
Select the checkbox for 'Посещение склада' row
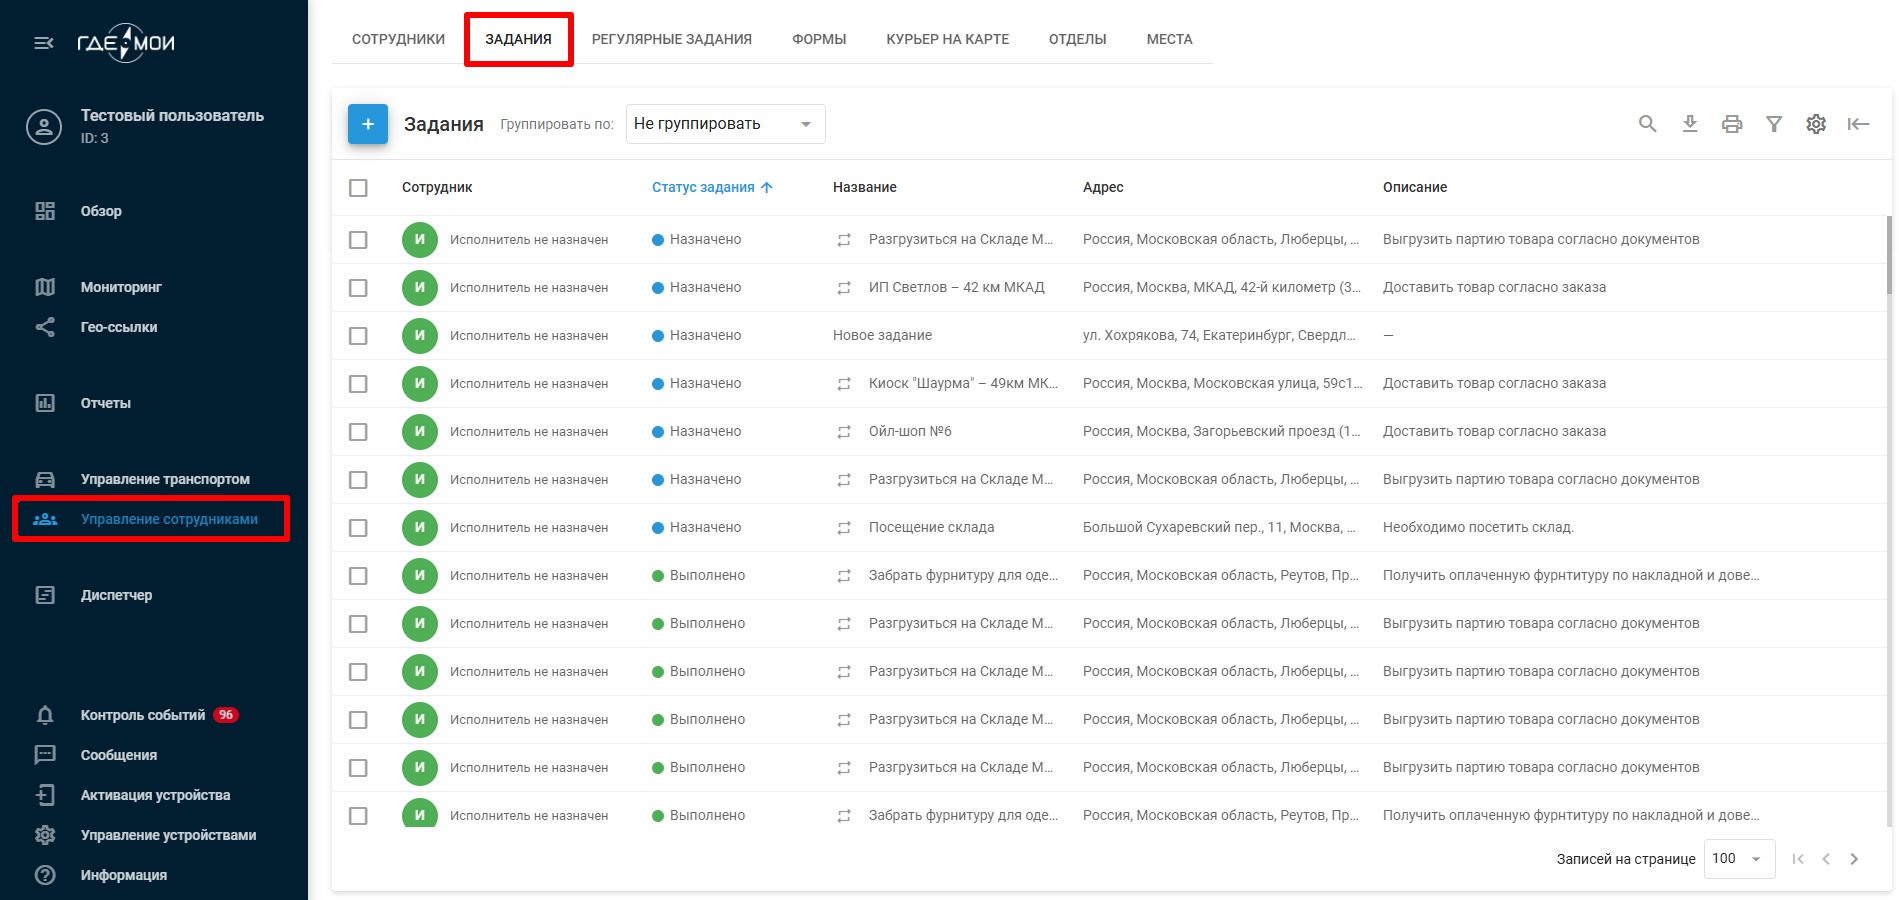[358, 528]
